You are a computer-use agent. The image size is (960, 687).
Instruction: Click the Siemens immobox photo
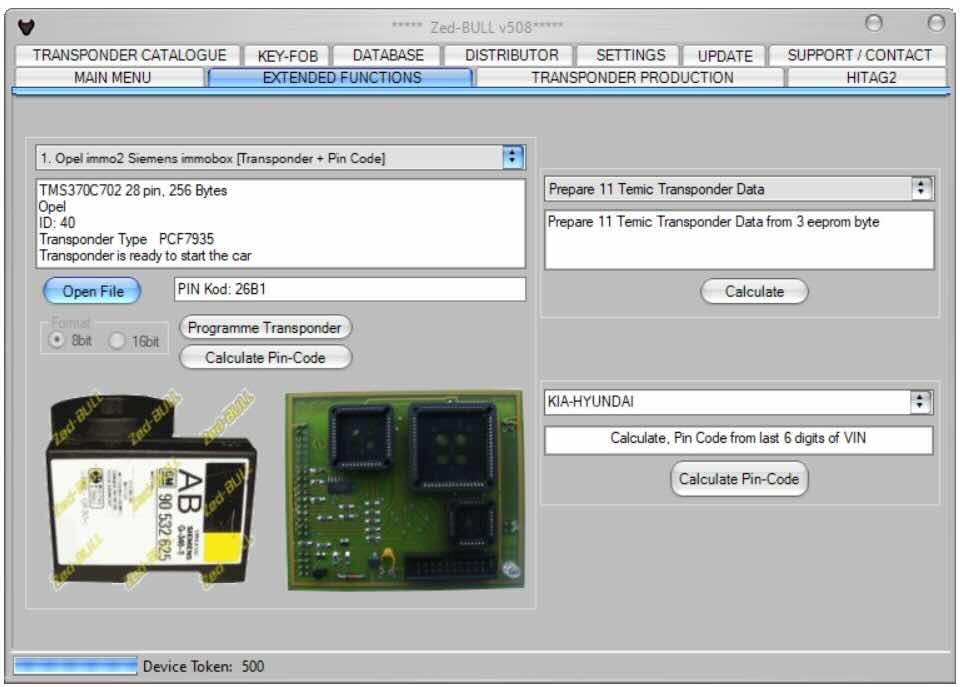click(153, 492)
